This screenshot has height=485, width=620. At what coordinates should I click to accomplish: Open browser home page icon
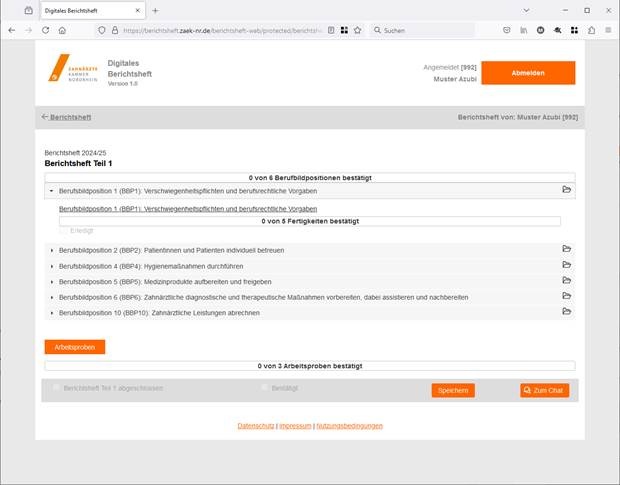click(62, 30)
